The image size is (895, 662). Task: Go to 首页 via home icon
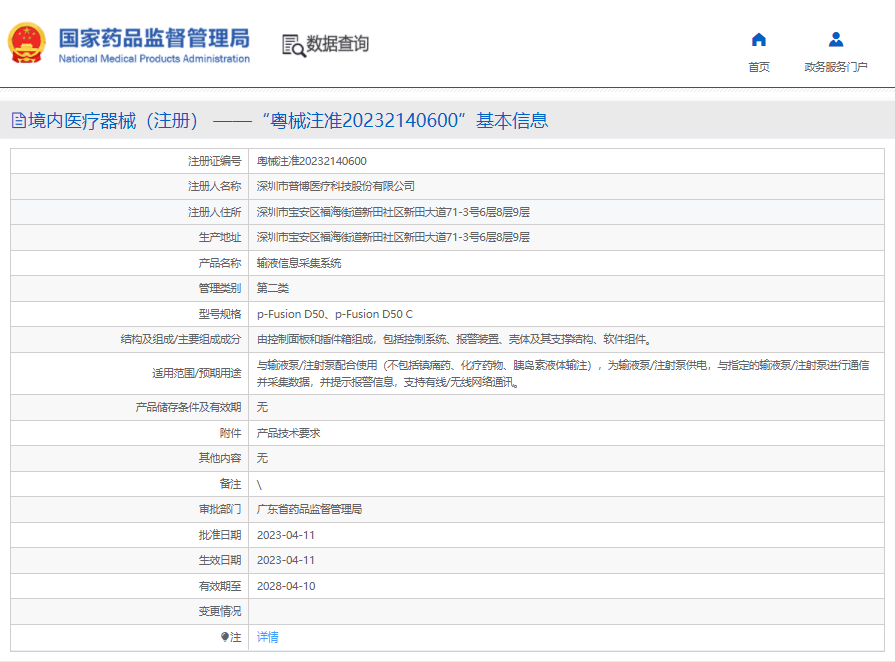759,39
